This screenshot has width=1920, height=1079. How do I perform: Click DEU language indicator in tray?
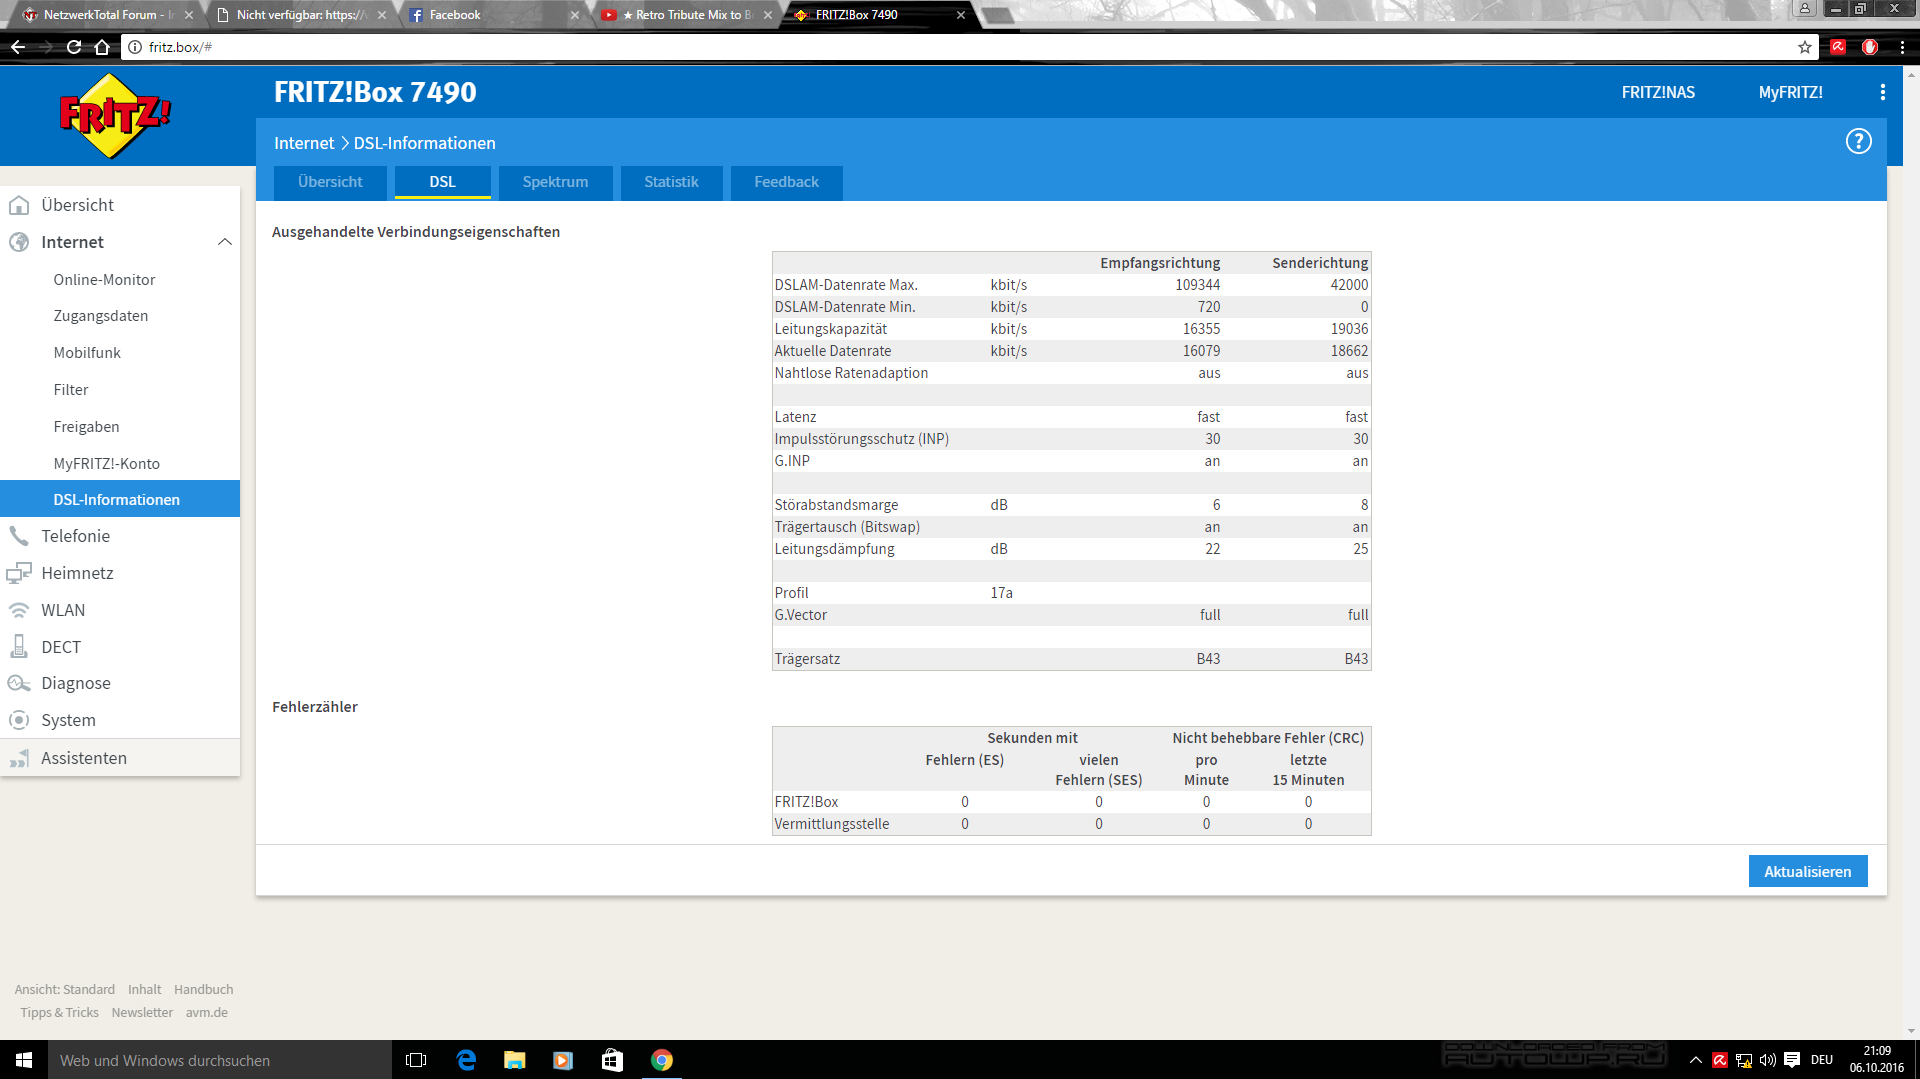tap(1822, 1060)
